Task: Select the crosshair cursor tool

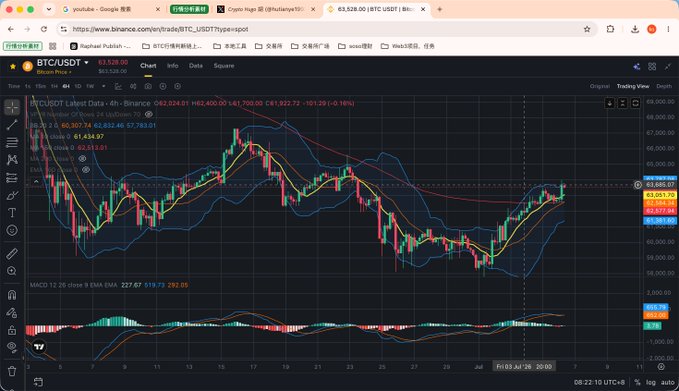Action: coord(12,107)
